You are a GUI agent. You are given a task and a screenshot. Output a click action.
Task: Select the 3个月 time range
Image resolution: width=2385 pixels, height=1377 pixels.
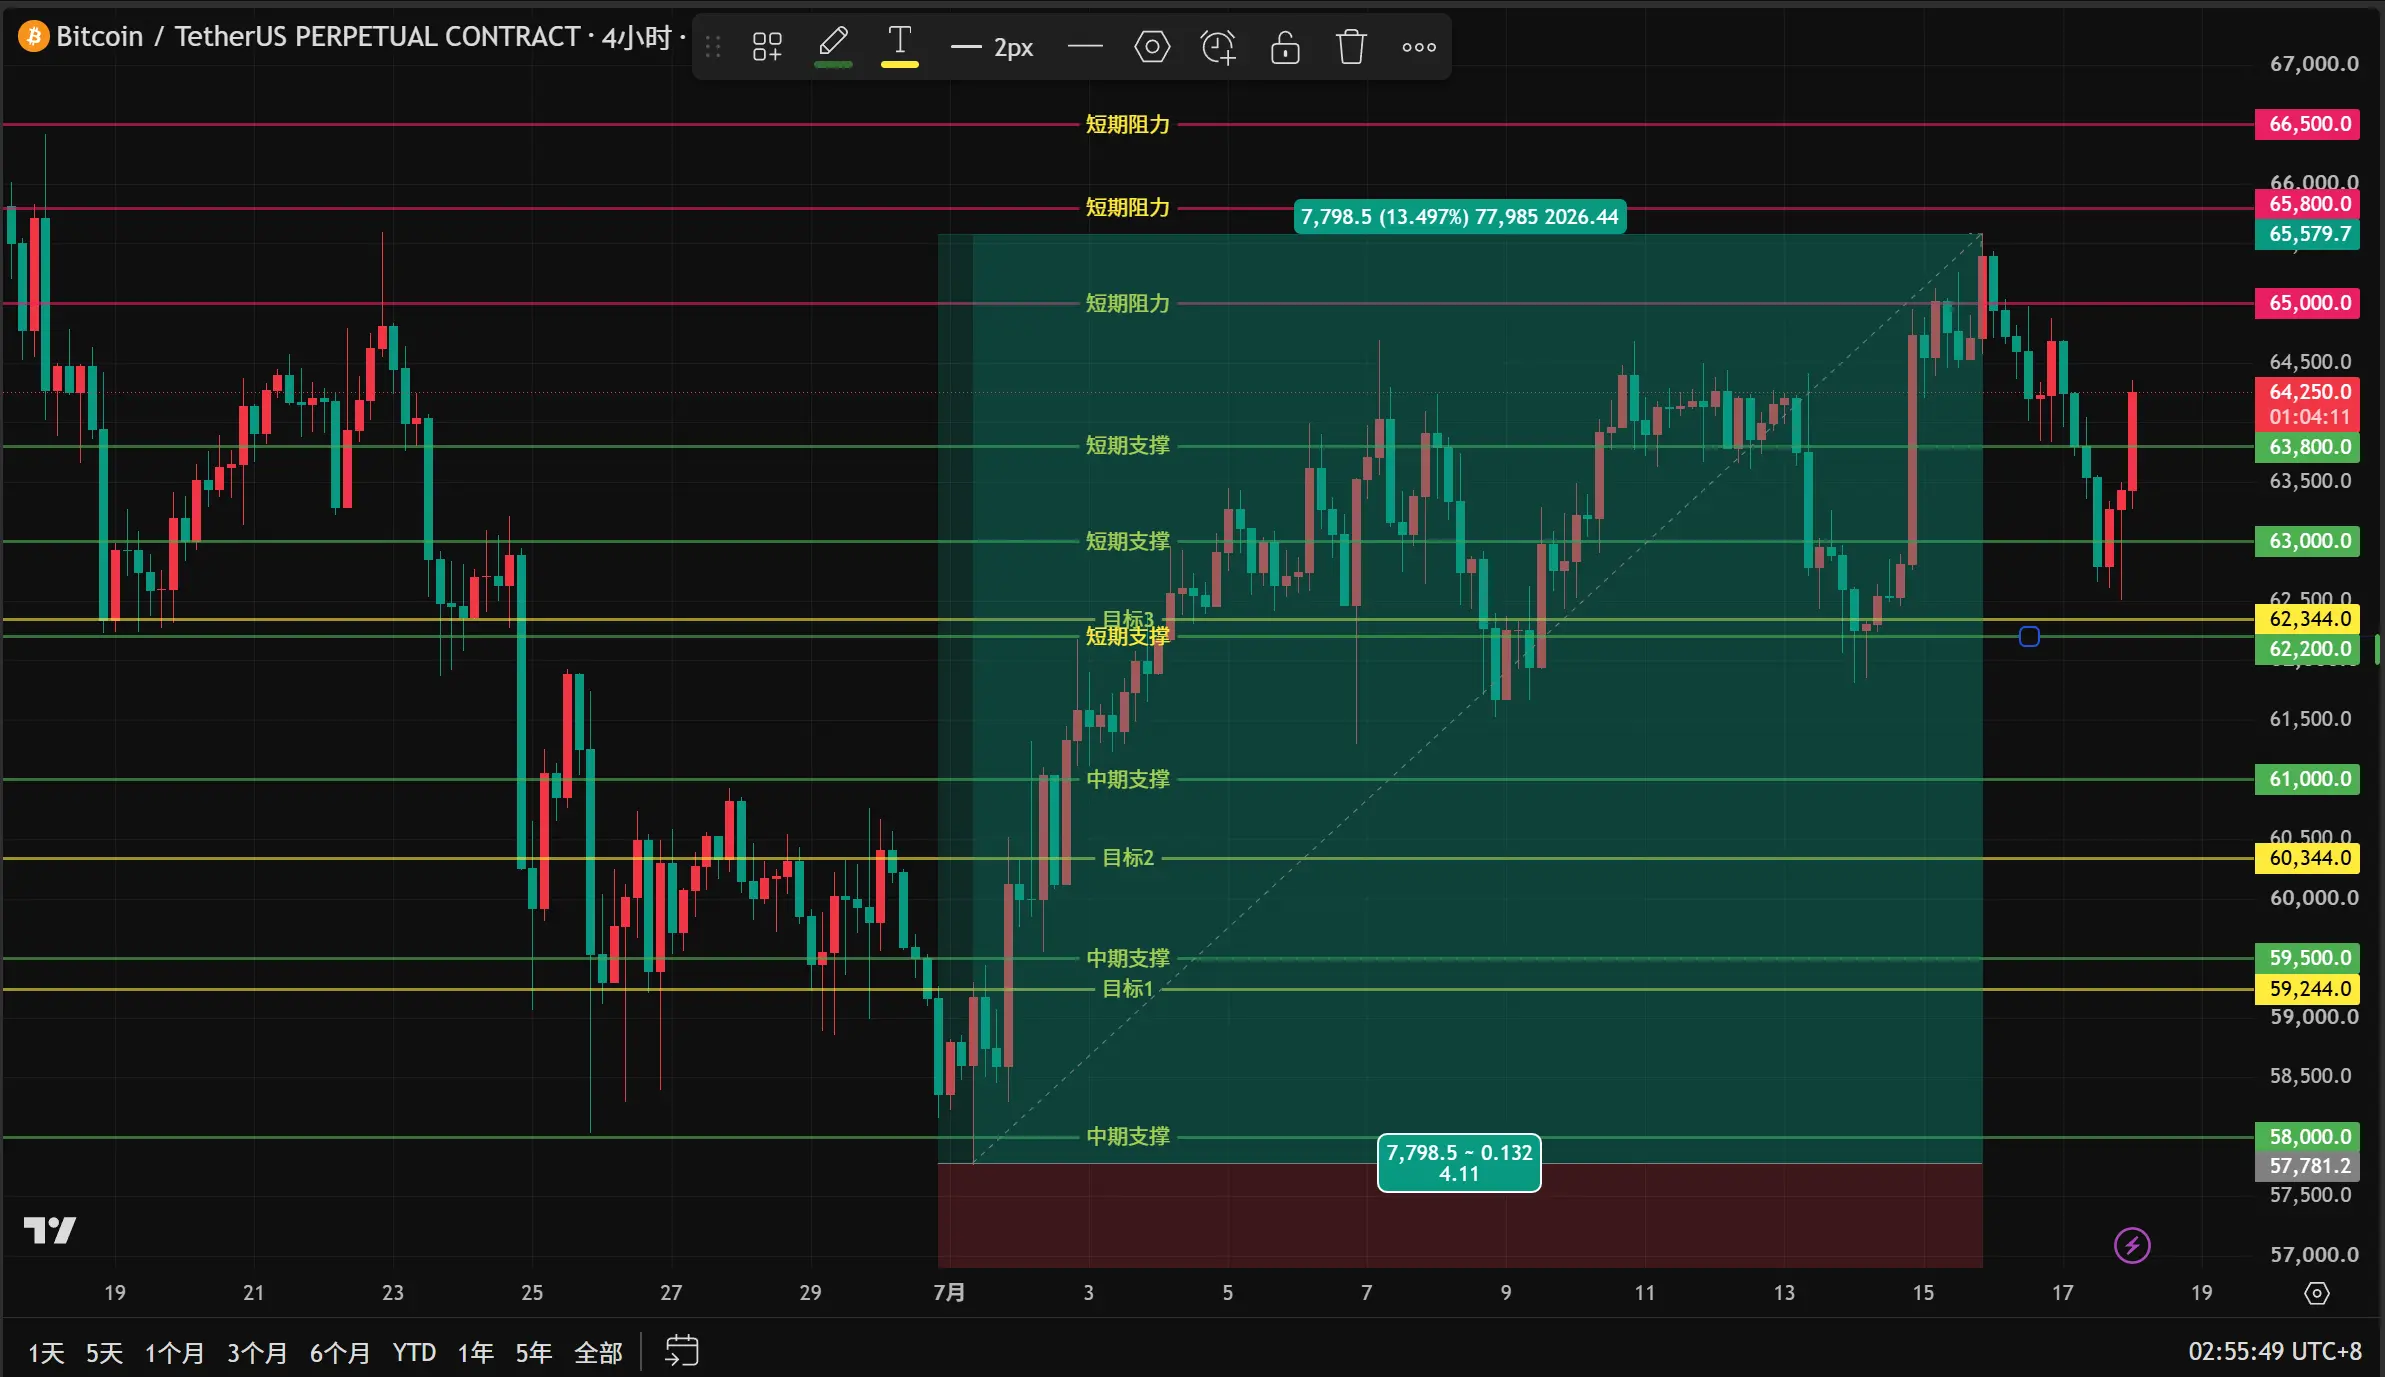tap(257, 1353)
